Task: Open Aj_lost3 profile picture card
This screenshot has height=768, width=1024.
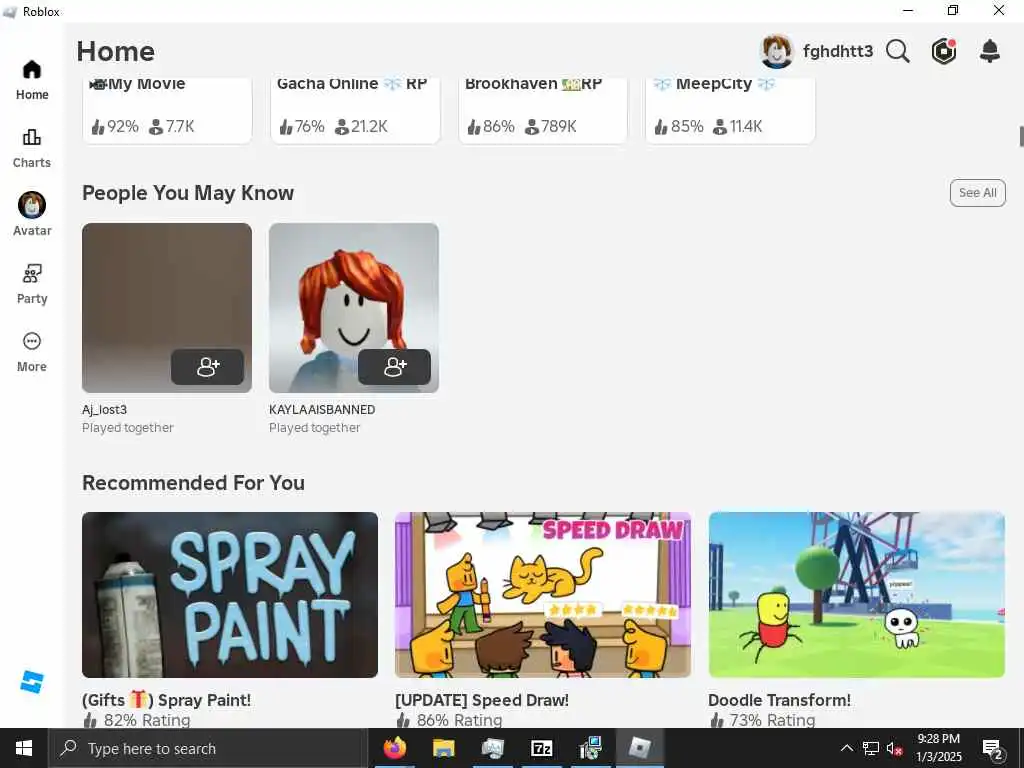Action: pyautogui.click(x=167, y=308)
